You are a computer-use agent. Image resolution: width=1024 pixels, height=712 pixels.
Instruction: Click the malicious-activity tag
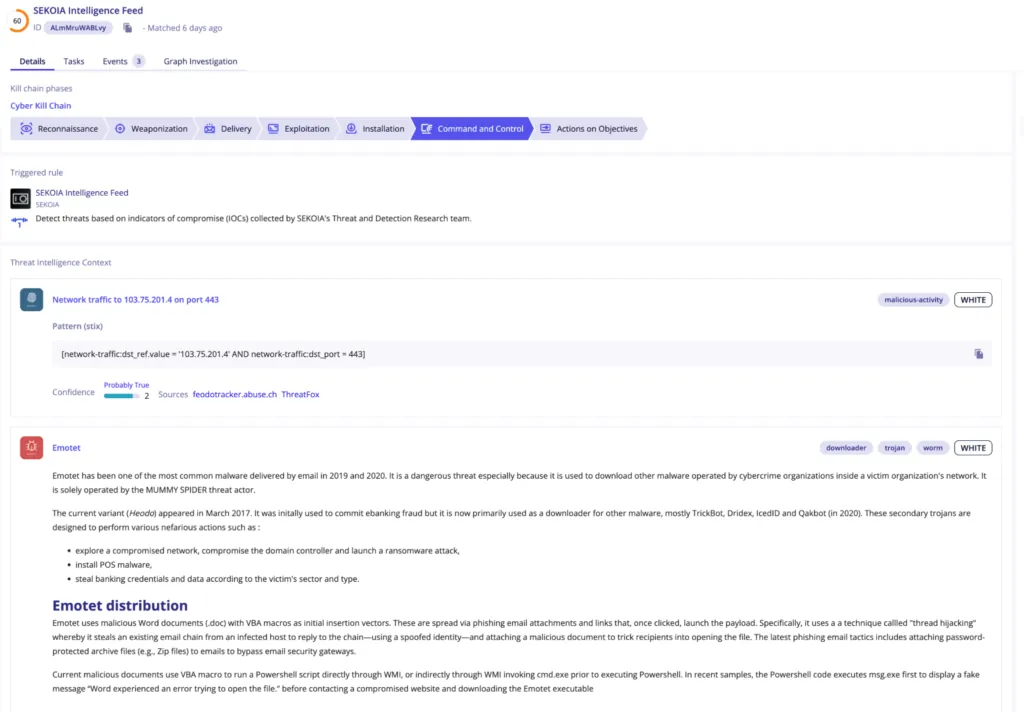click(x=913, y=300)
